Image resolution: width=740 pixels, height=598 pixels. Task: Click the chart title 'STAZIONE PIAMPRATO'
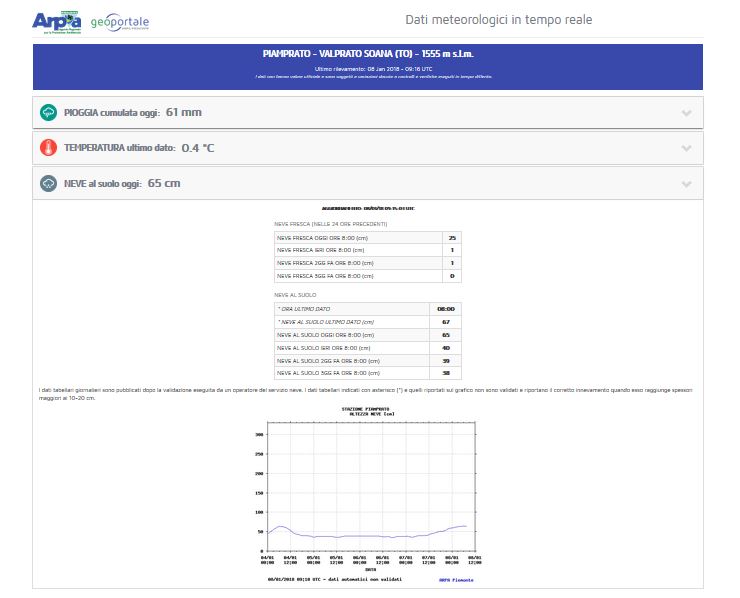point(366,409)
